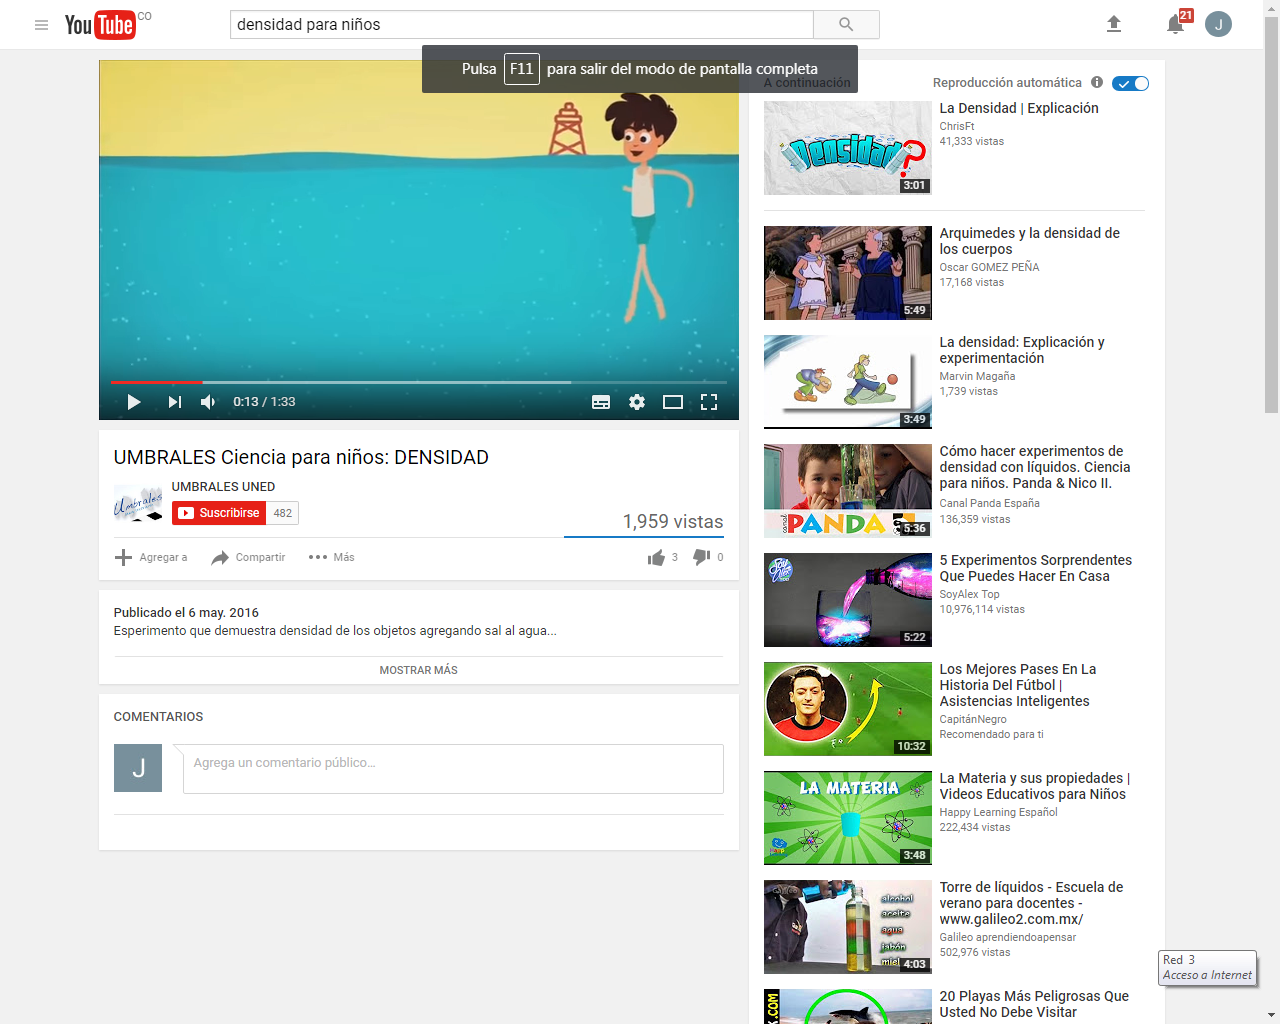Open La Densidad Explicación video thumbnail
The height and width of the screenshot is (1024, 1280).
[848, 148]
